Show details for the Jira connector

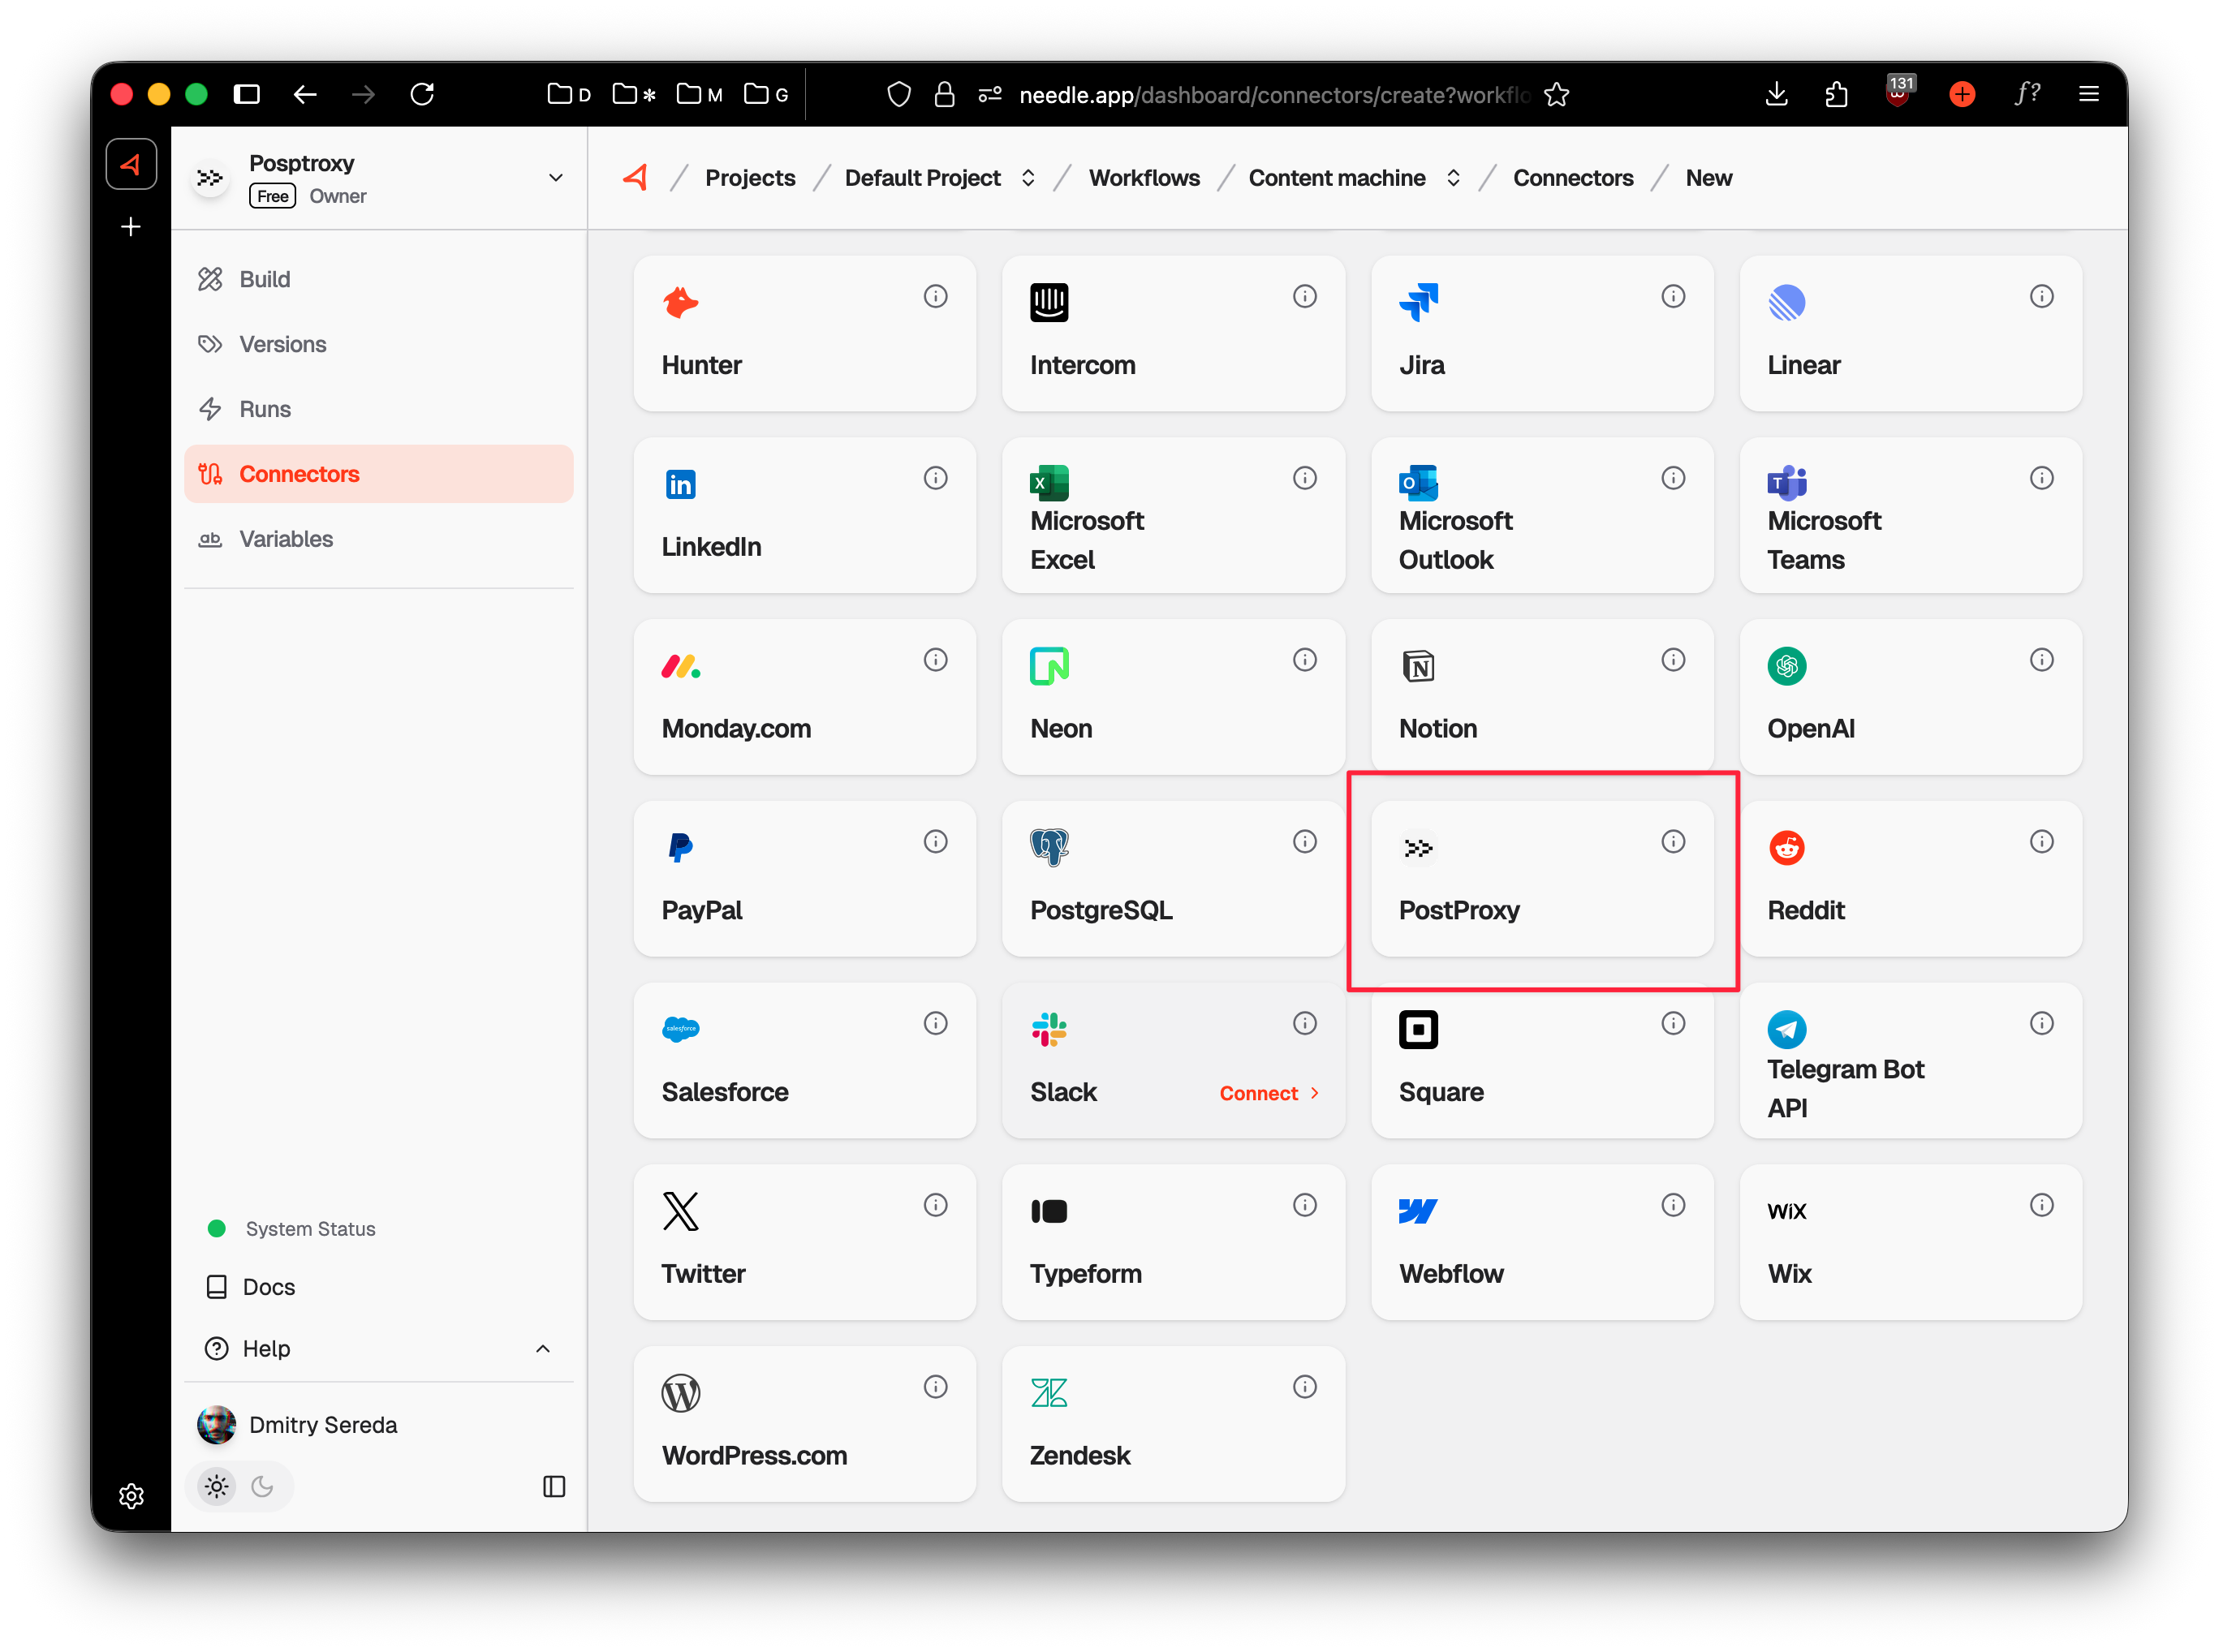pyautogui.click(x=1673, y=296)
